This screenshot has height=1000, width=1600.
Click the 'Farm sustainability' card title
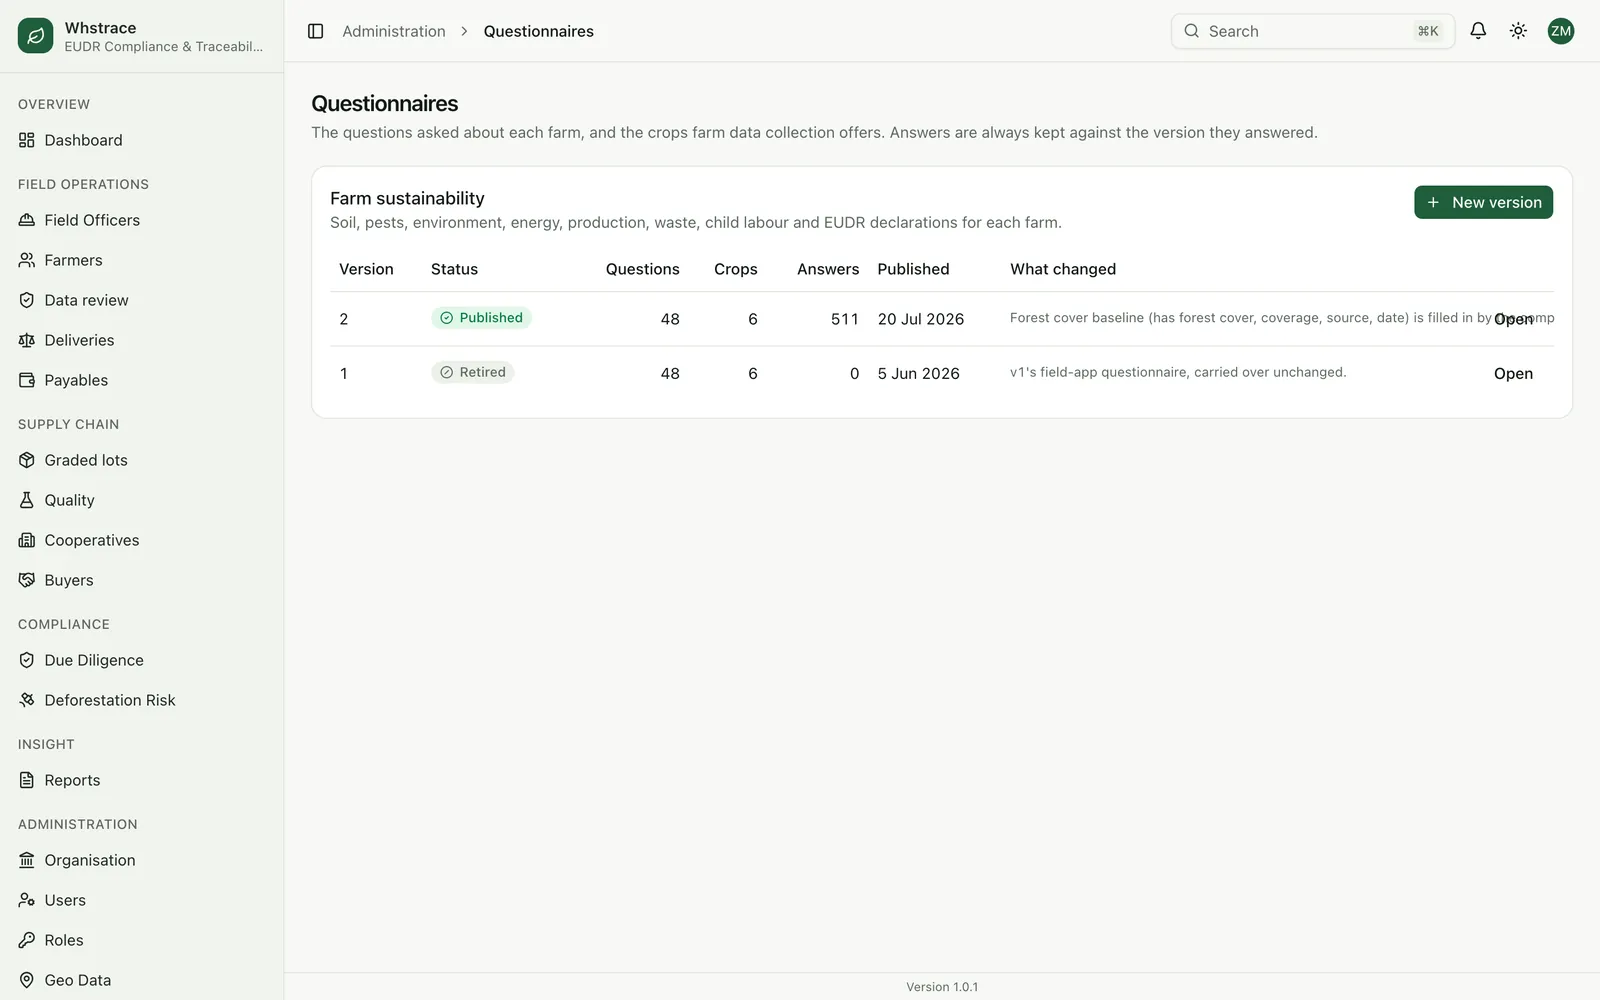[407, 198]
